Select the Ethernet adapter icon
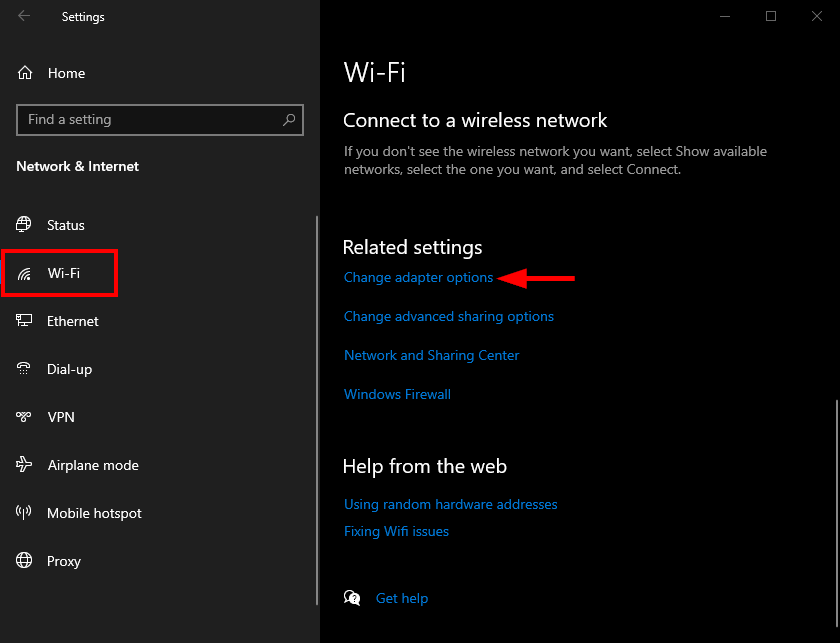Screen dimensions: 840x643 click(x=22, y=321)
